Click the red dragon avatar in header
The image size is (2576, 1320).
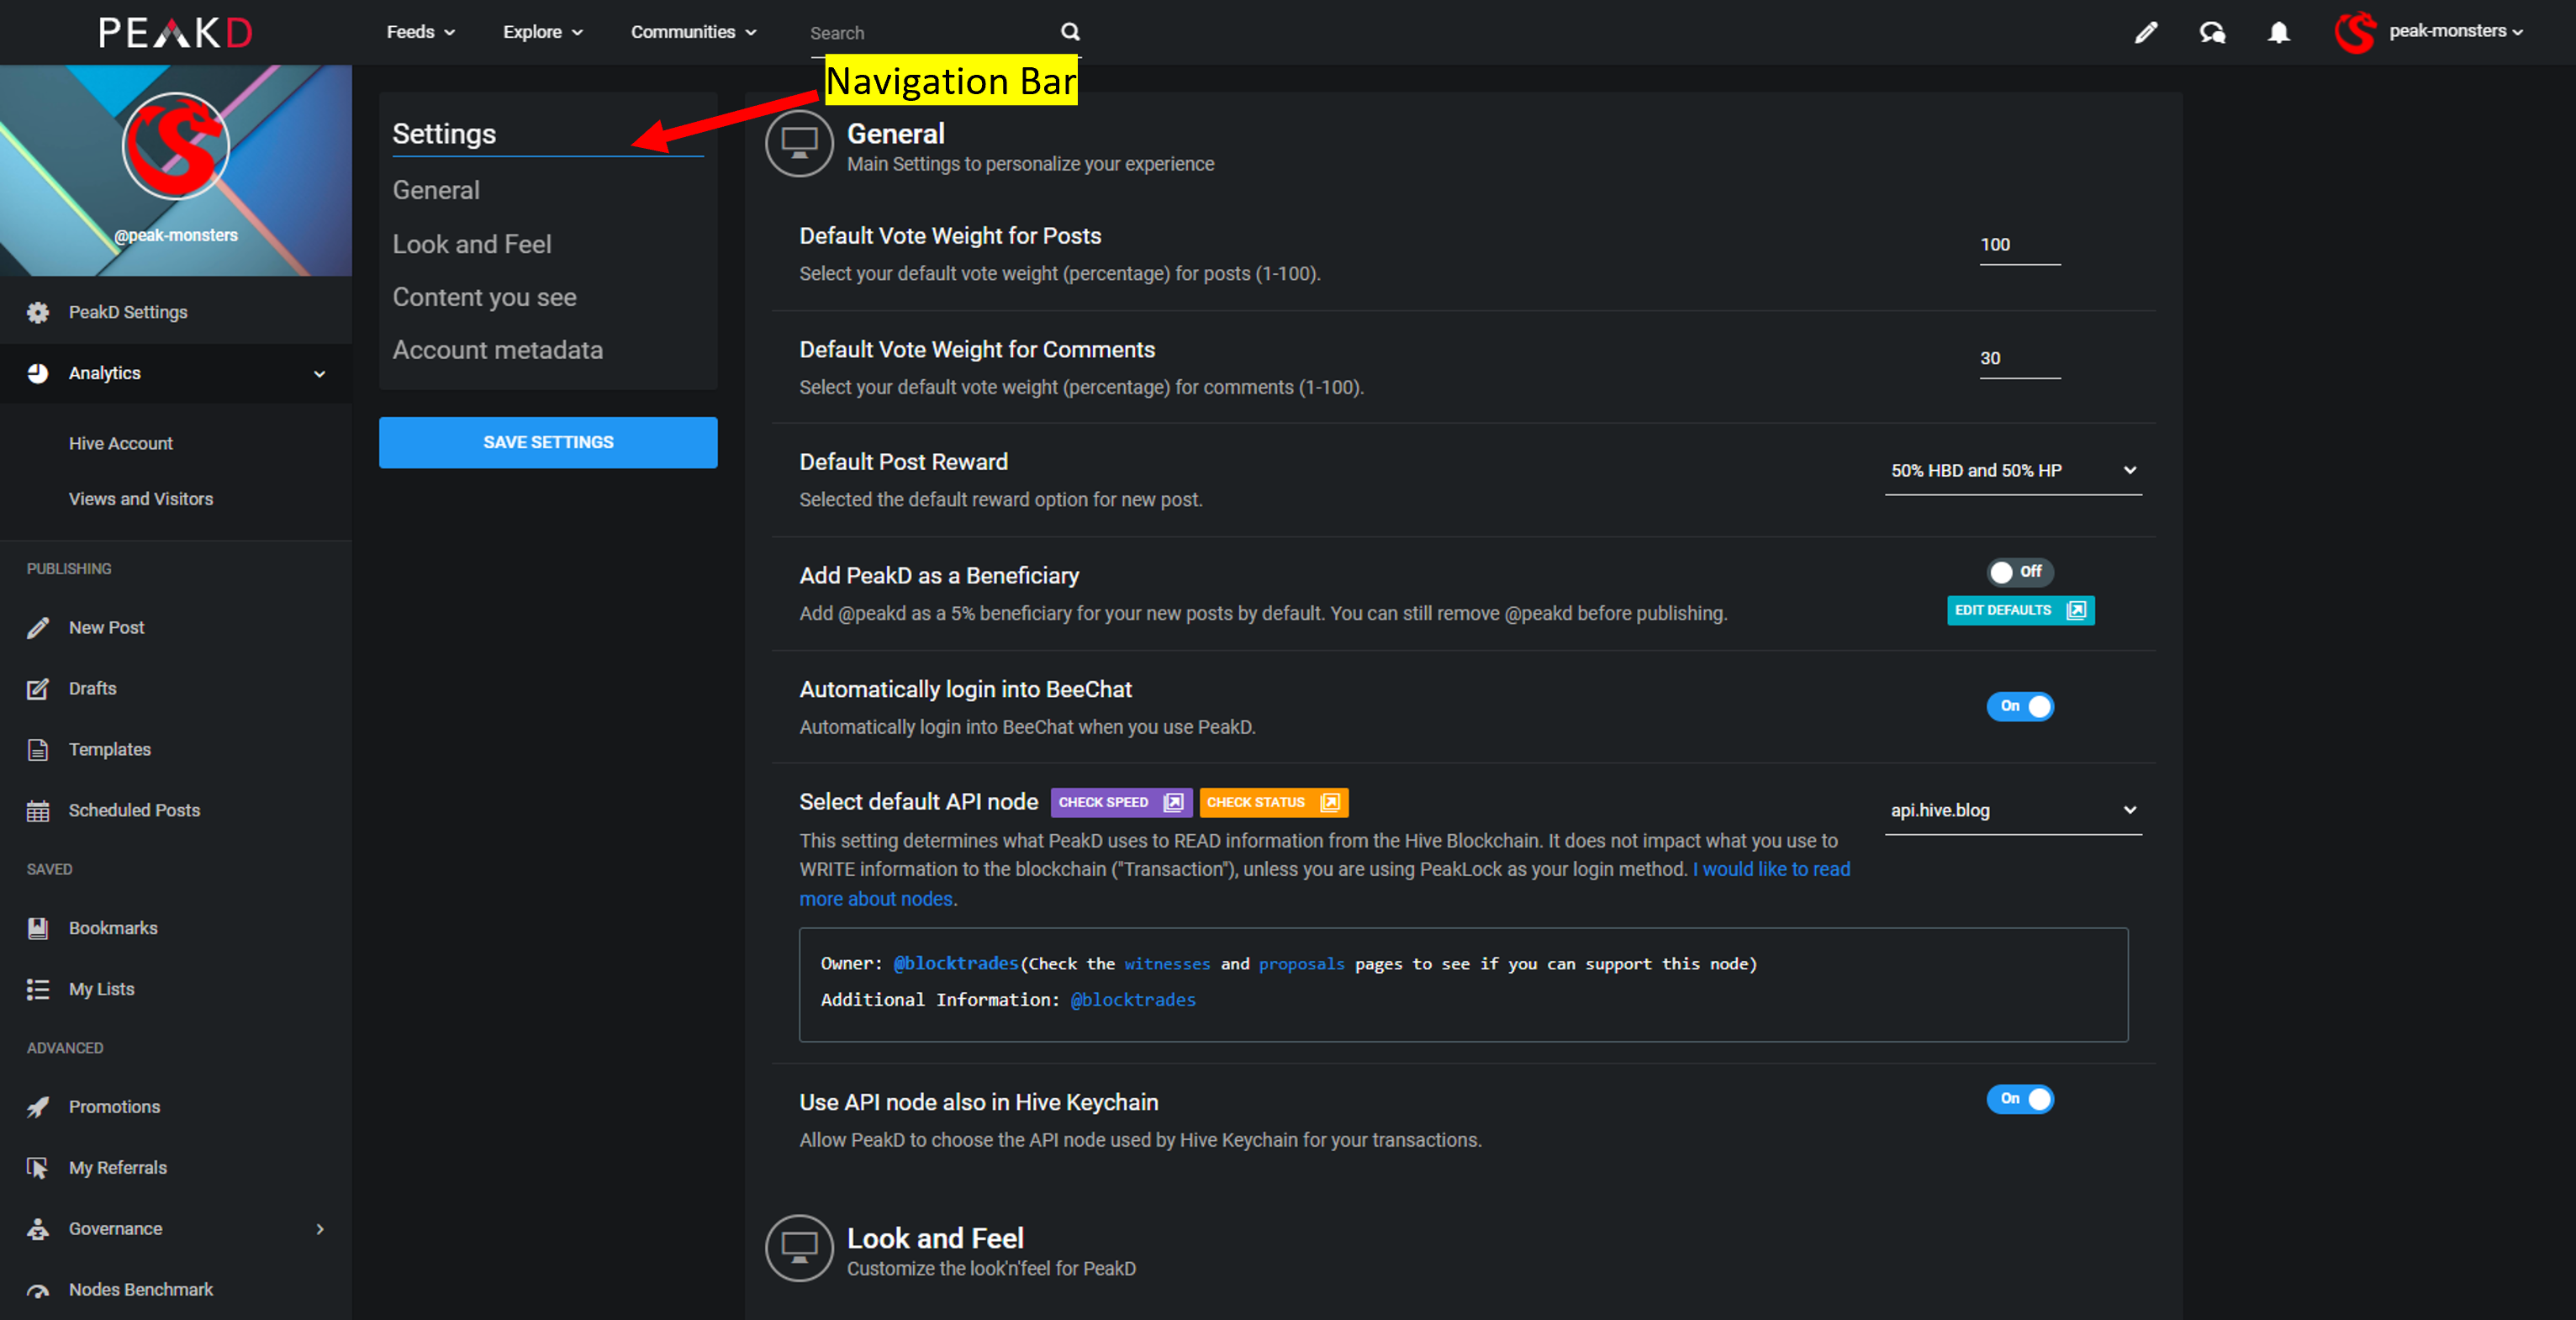2355,32
